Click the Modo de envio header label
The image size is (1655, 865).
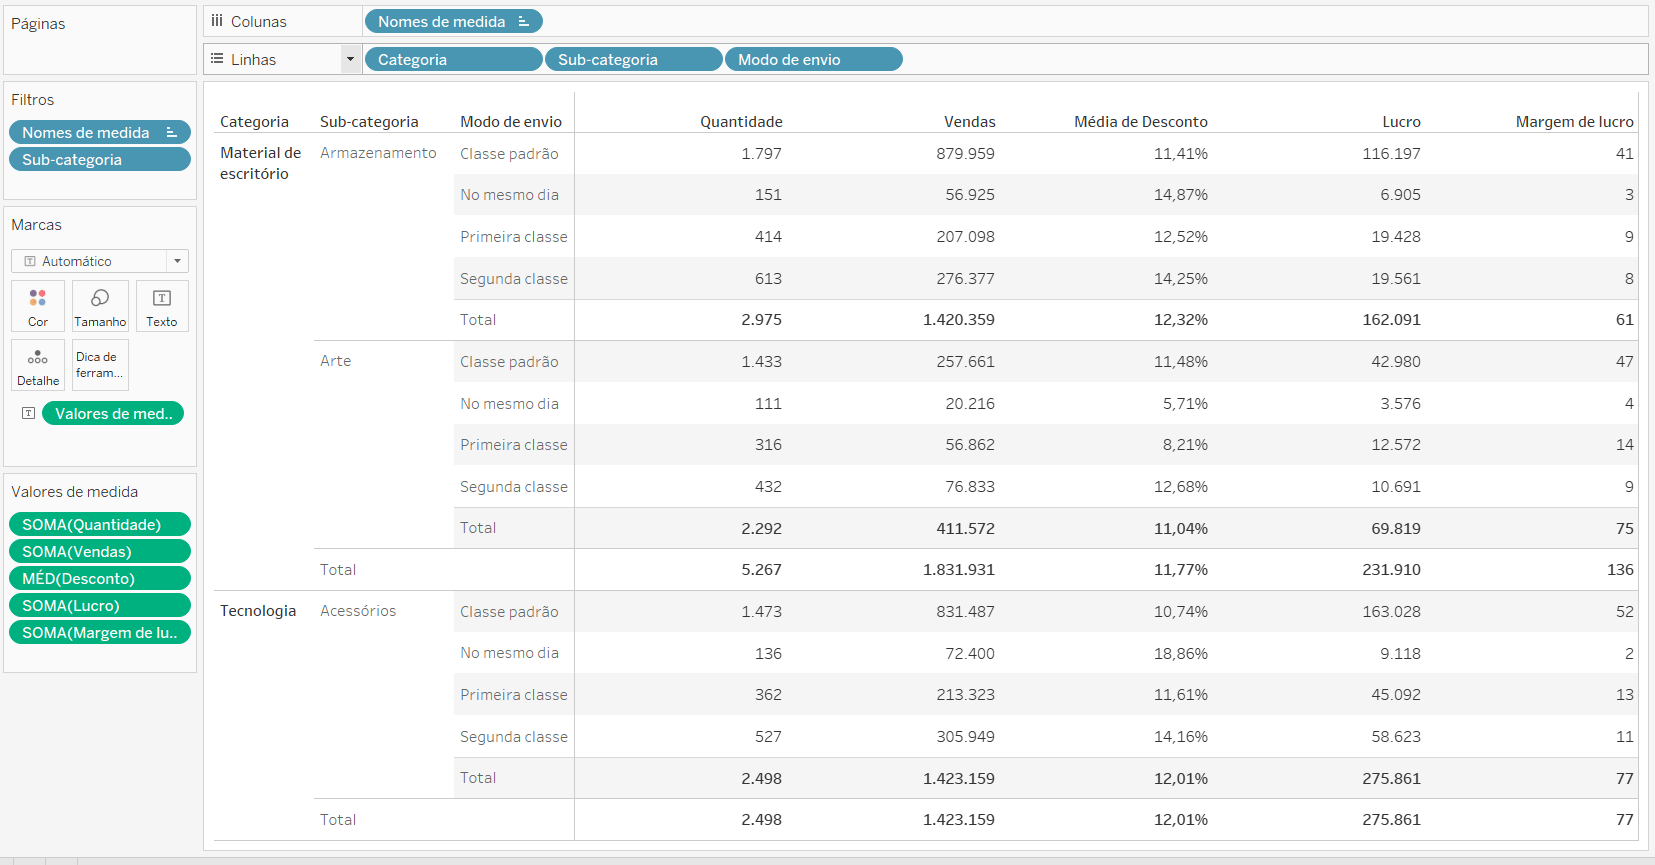(x=511, y=121)
